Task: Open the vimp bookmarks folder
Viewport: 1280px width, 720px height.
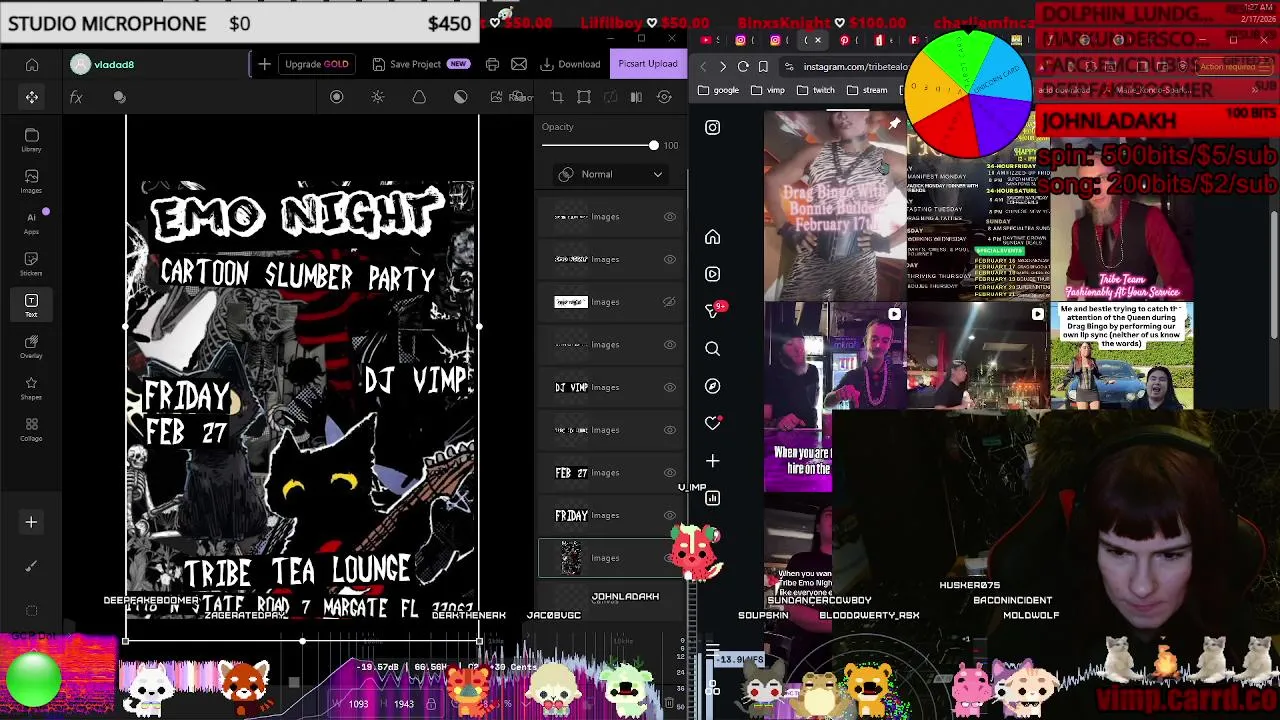Action: click(768, 90)
